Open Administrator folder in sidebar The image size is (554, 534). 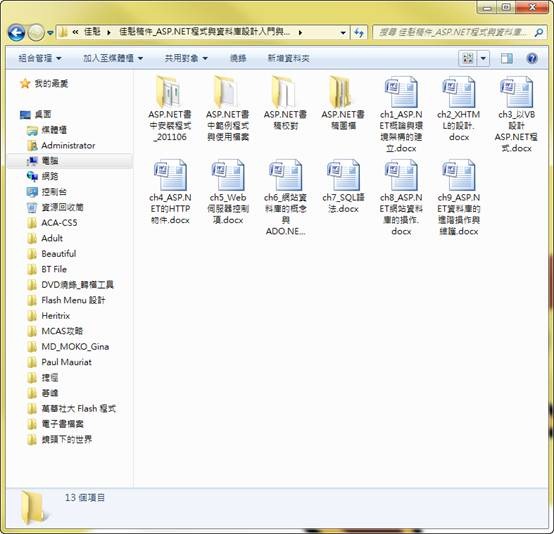61,146
